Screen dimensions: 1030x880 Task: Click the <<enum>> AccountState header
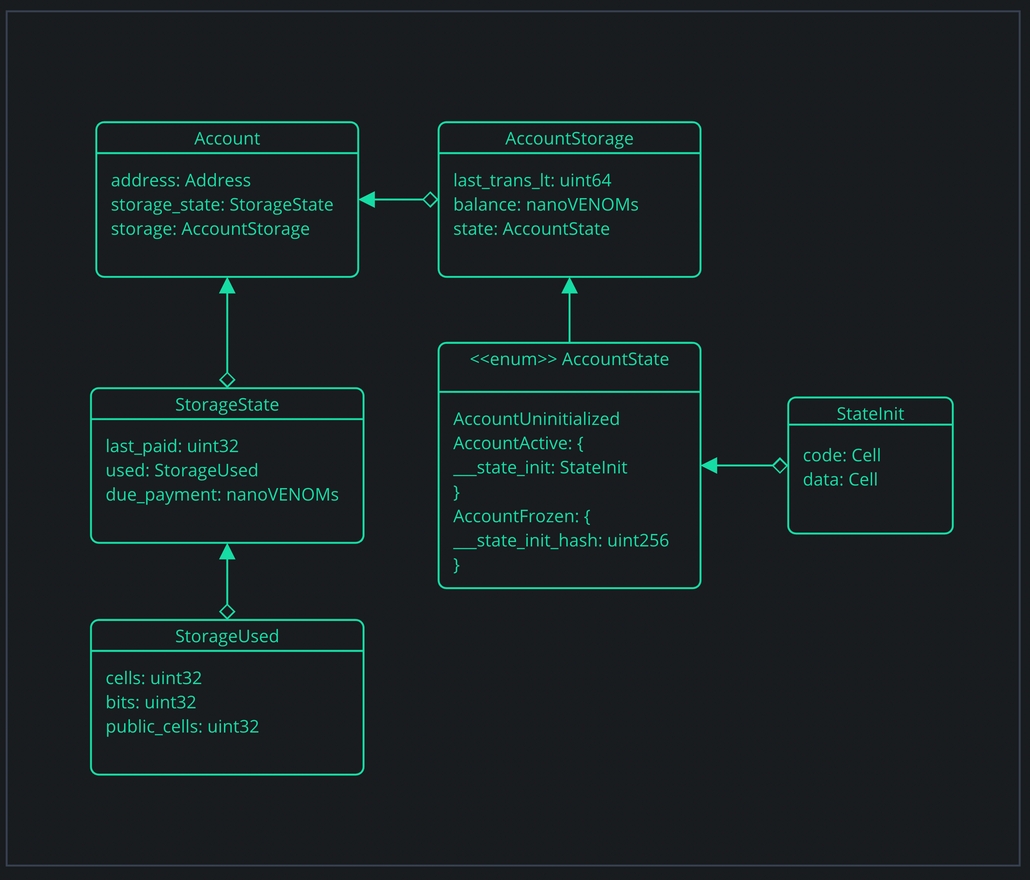tap(569, 359)
